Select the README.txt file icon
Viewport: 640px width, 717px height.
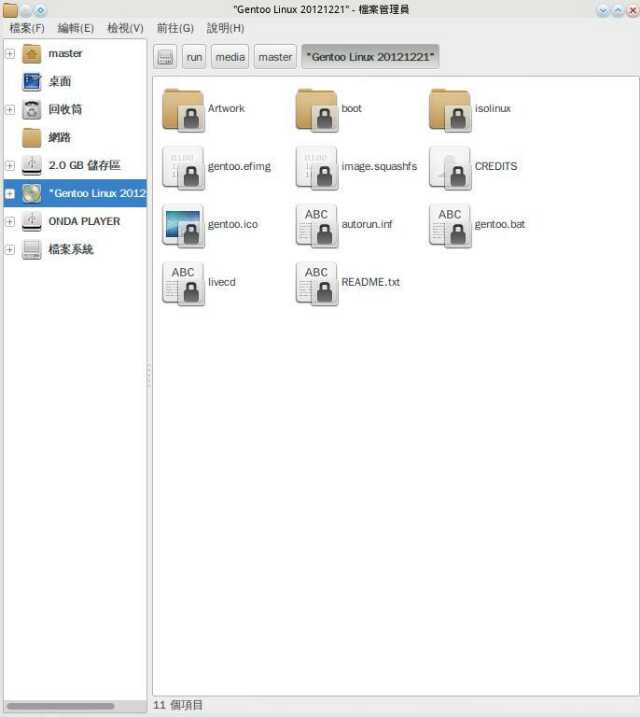(x=316, y=284)
